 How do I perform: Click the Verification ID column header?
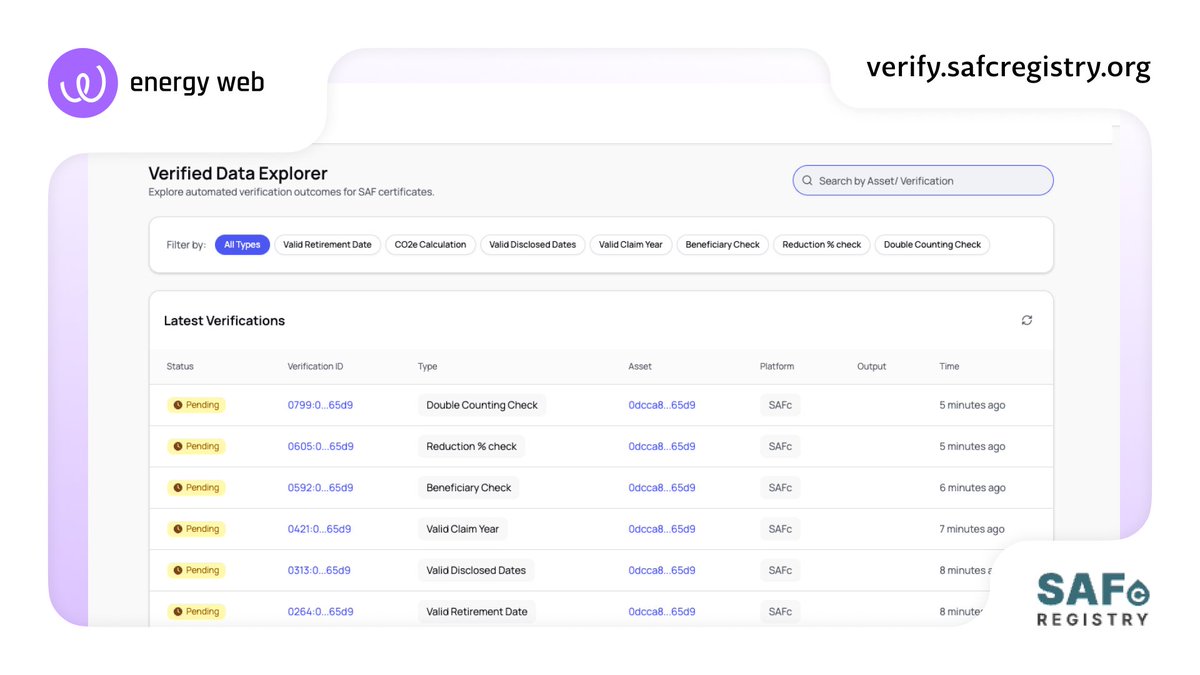coord(315,366)
